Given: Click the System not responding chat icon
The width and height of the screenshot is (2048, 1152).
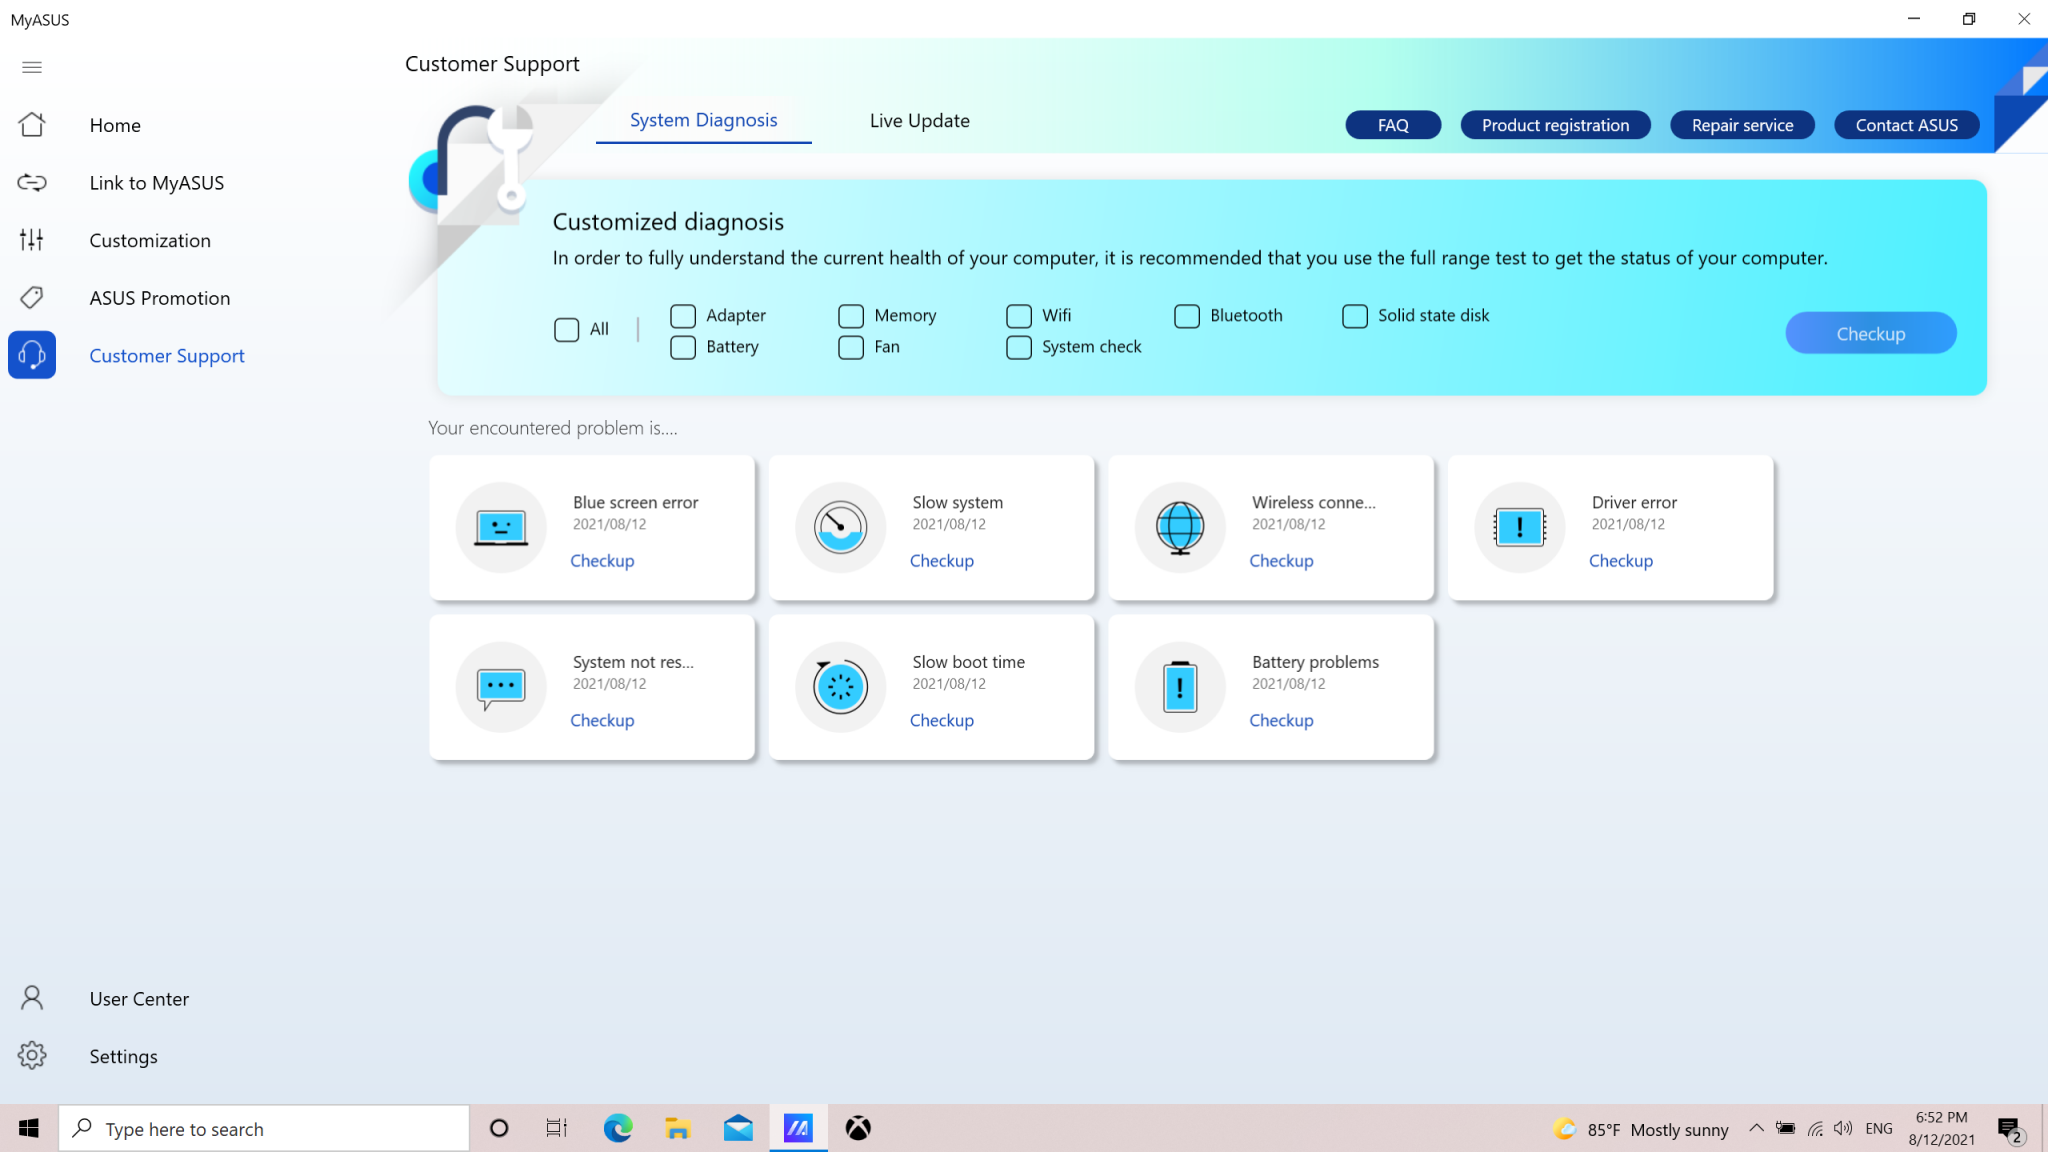Looking at the screenshot, I should click(x=501, y=687).
